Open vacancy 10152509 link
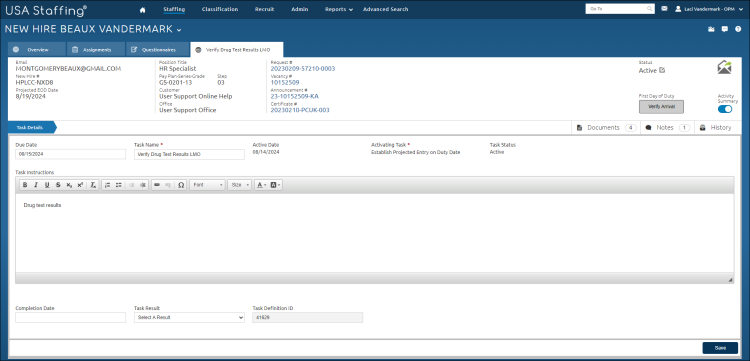The width and height of the screenshot is (750, 361). point(285,82)
